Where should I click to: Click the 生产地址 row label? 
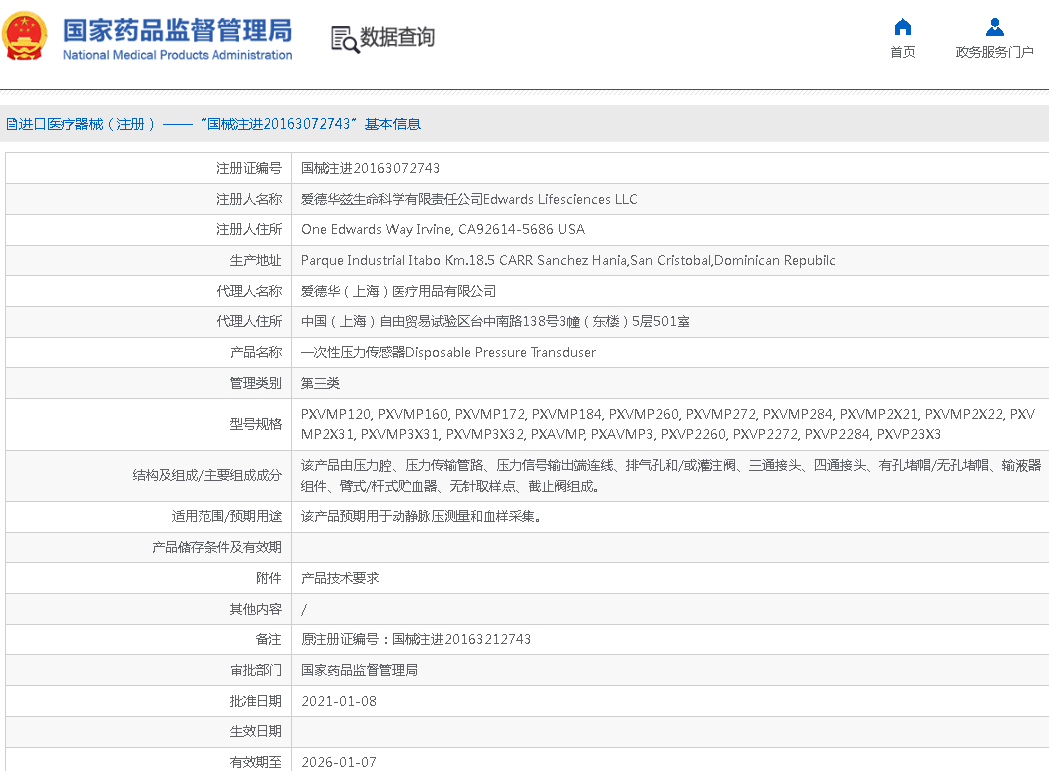pyautogui.click(x=256, y=260)
